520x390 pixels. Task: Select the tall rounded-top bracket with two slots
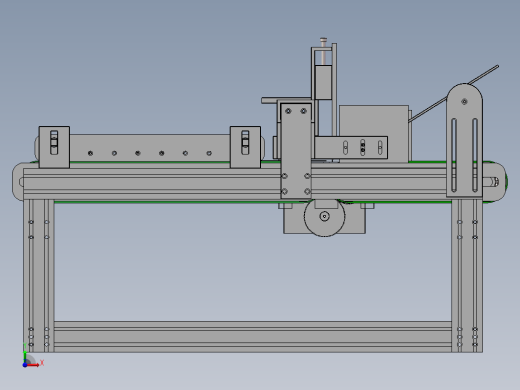[x=464, y=140]
